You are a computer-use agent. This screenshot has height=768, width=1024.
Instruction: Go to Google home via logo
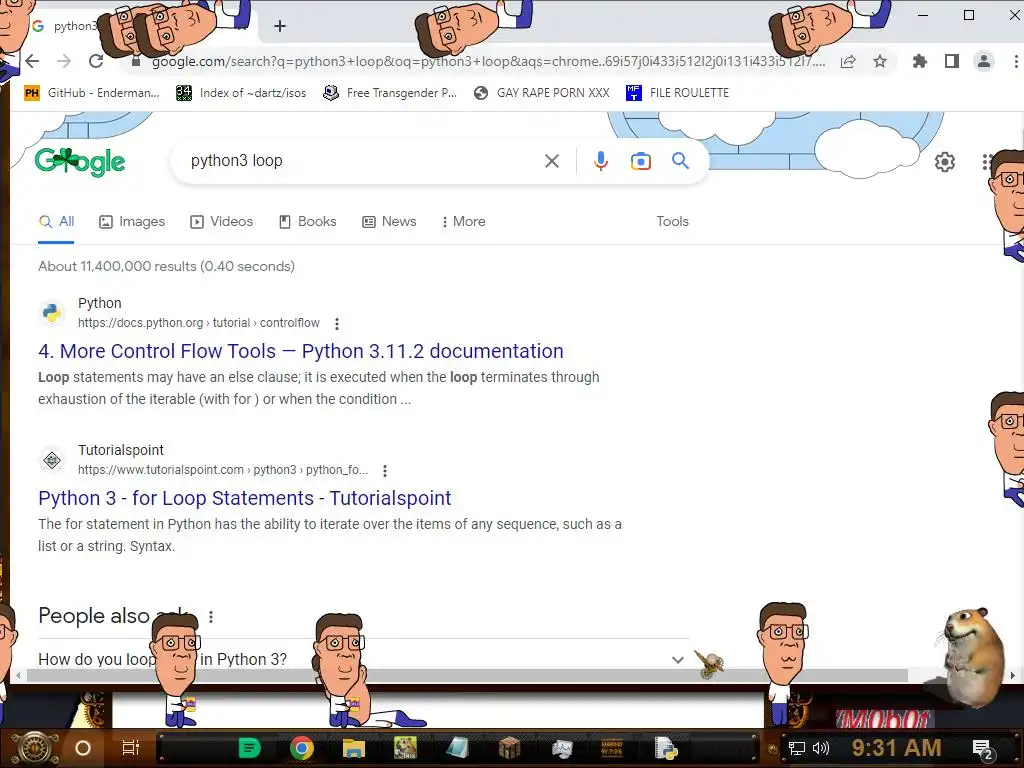(x=80, y=162)
